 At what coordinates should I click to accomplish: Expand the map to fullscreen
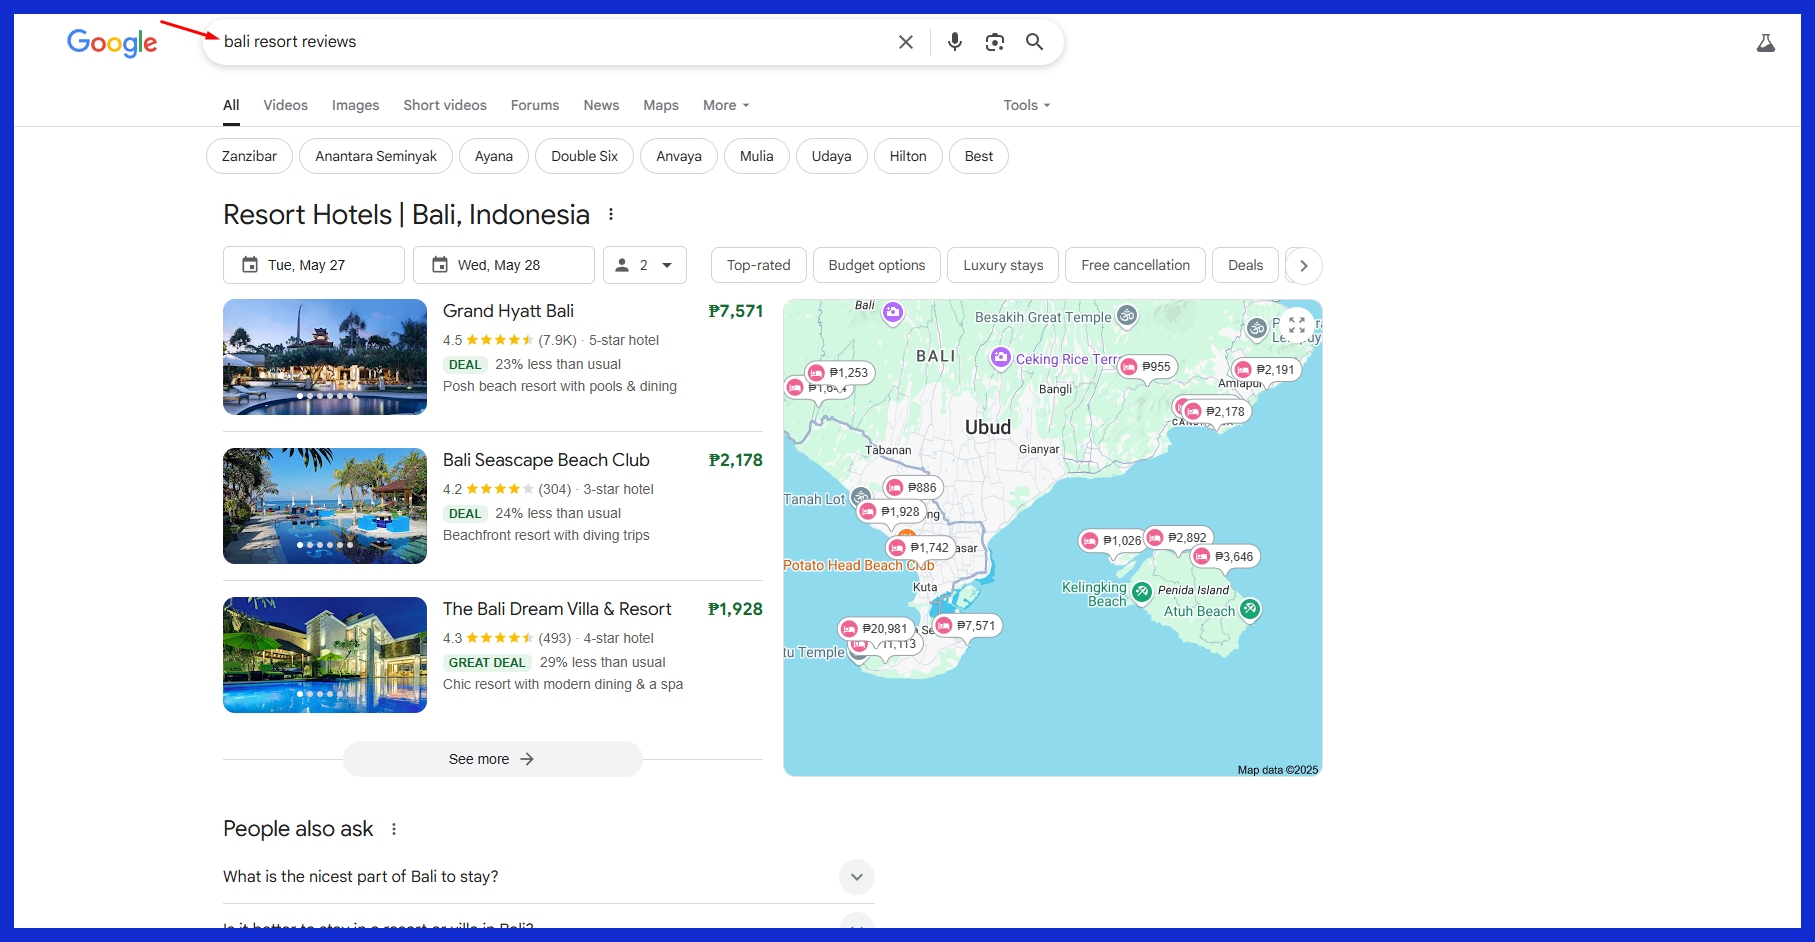click(x=1296, y=325)
